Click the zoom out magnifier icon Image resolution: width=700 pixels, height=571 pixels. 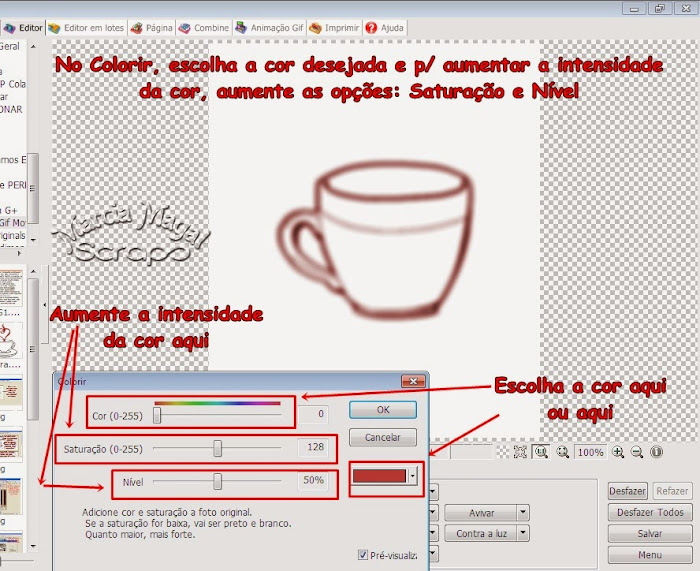pos(637,452)
